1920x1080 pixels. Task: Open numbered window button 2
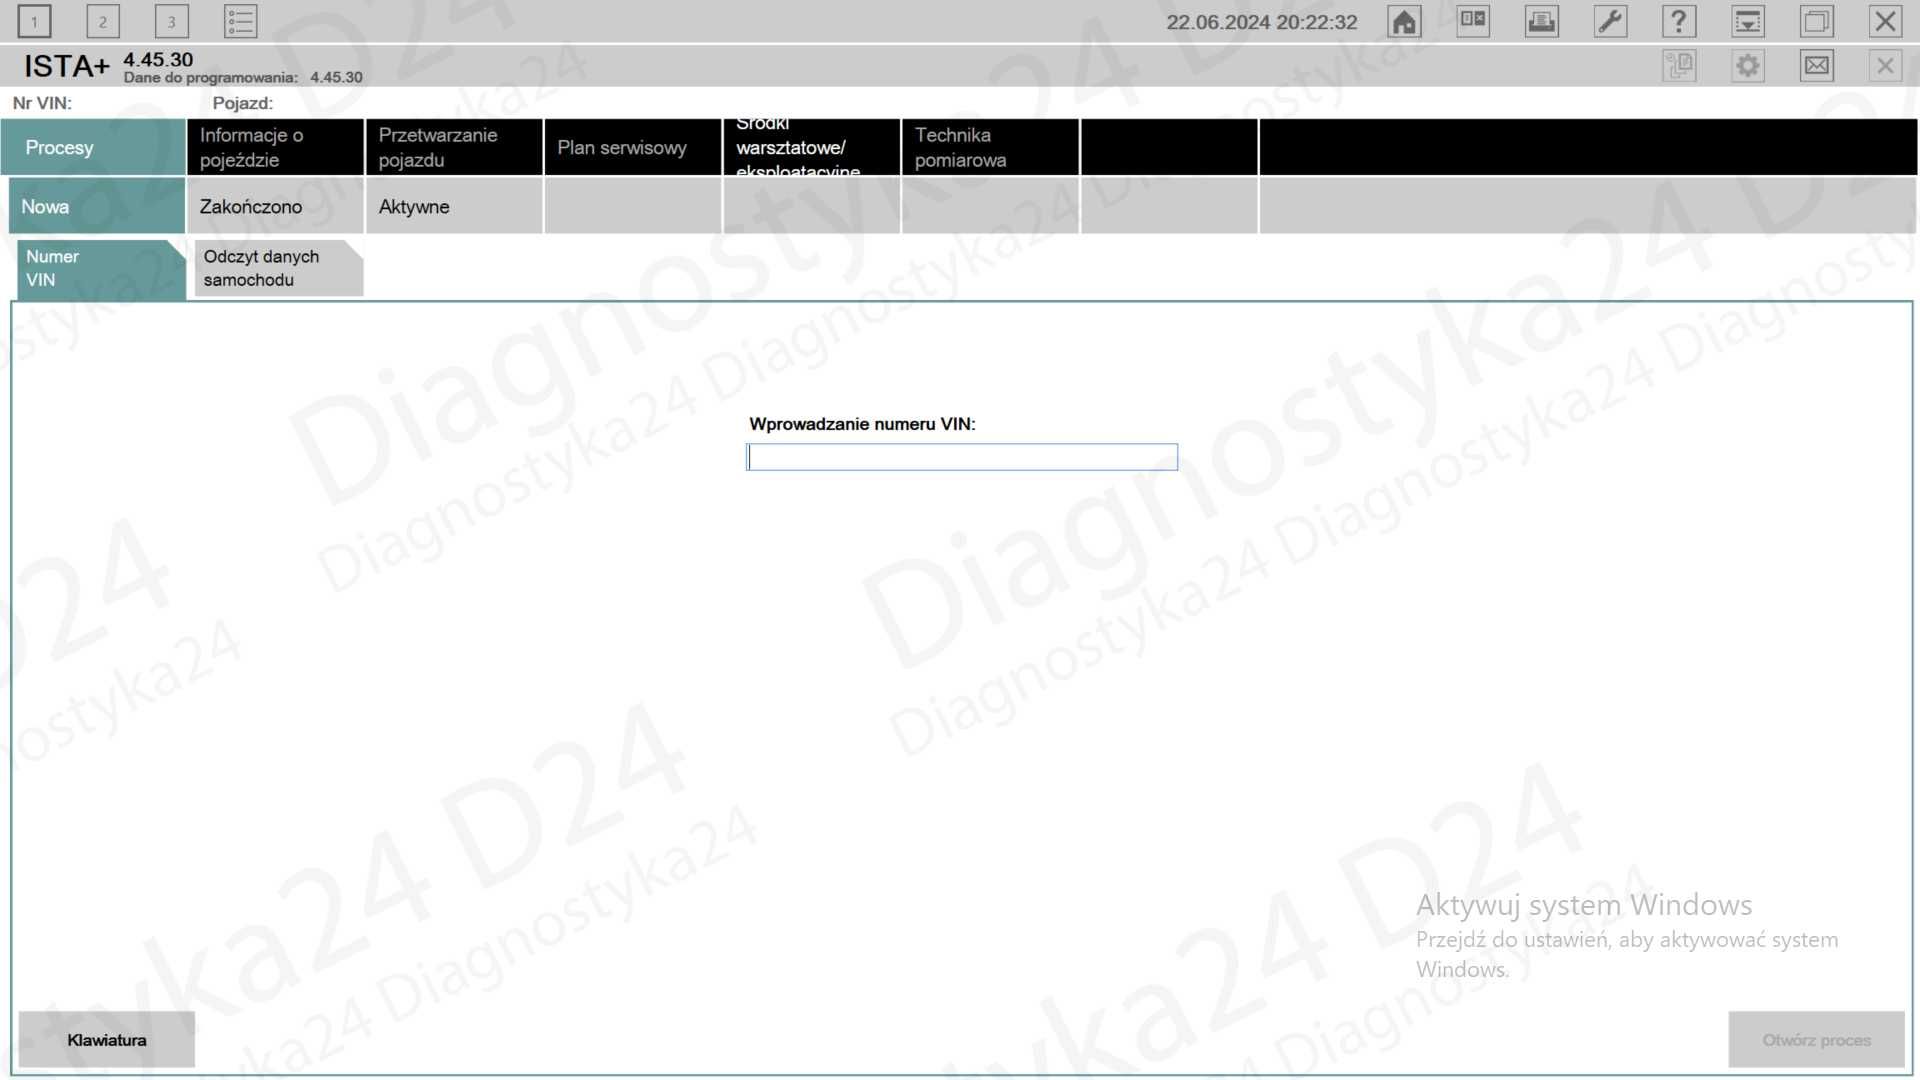103,21
